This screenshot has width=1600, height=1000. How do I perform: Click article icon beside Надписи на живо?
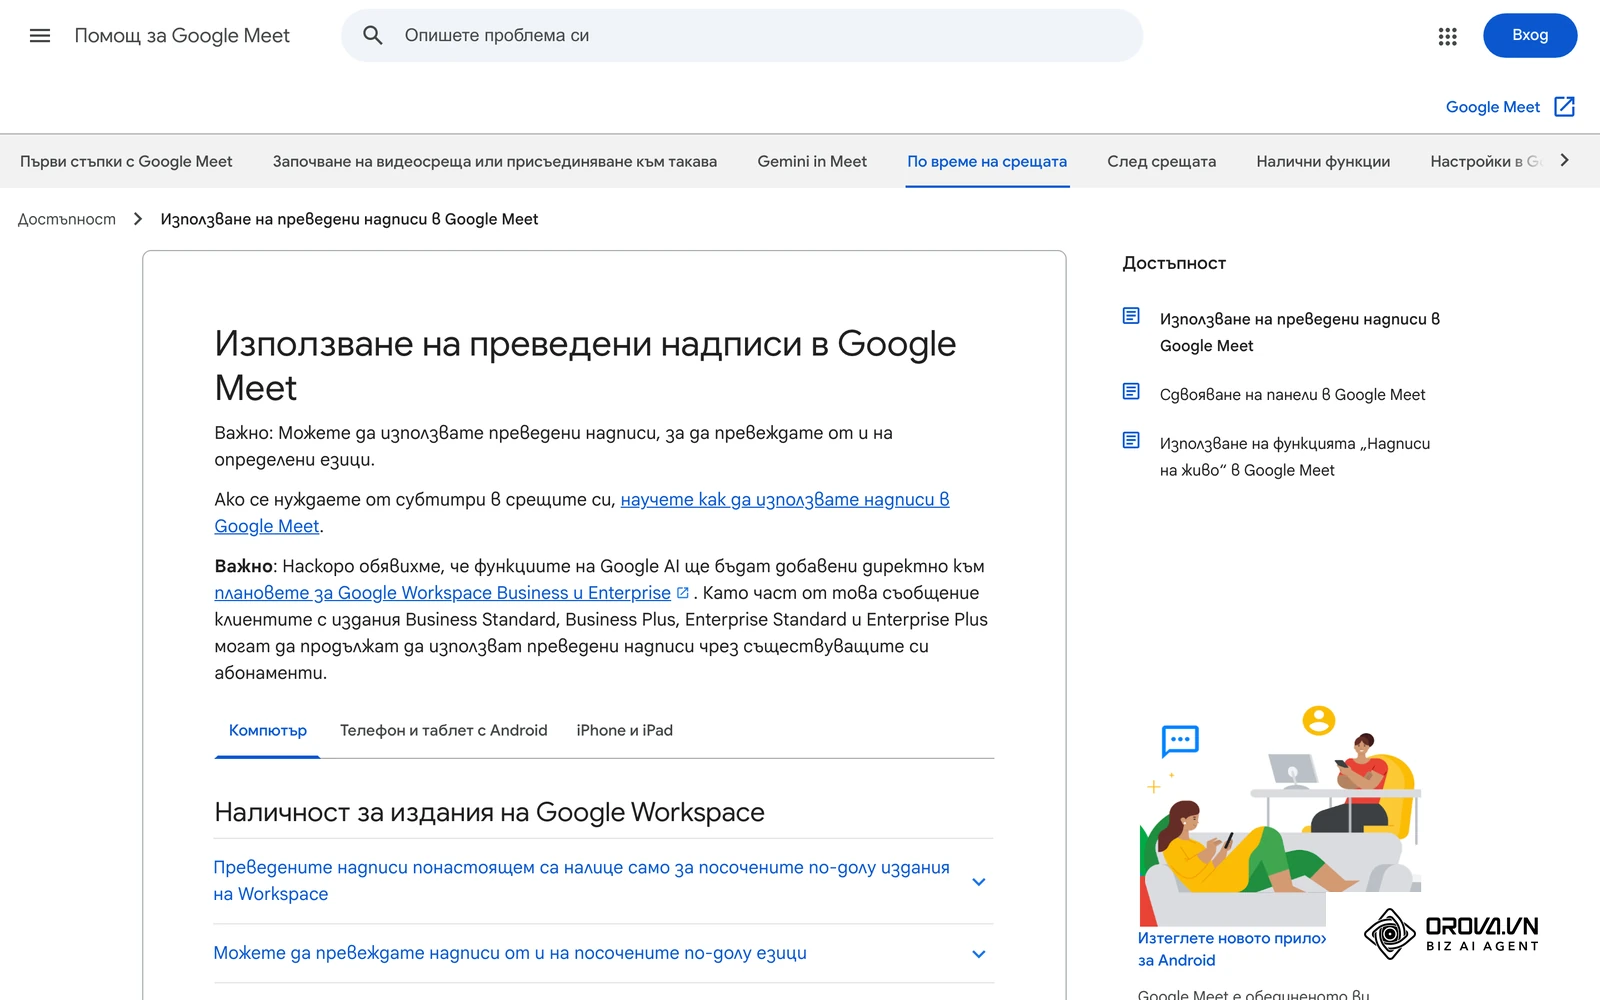tap(1131, 441)
